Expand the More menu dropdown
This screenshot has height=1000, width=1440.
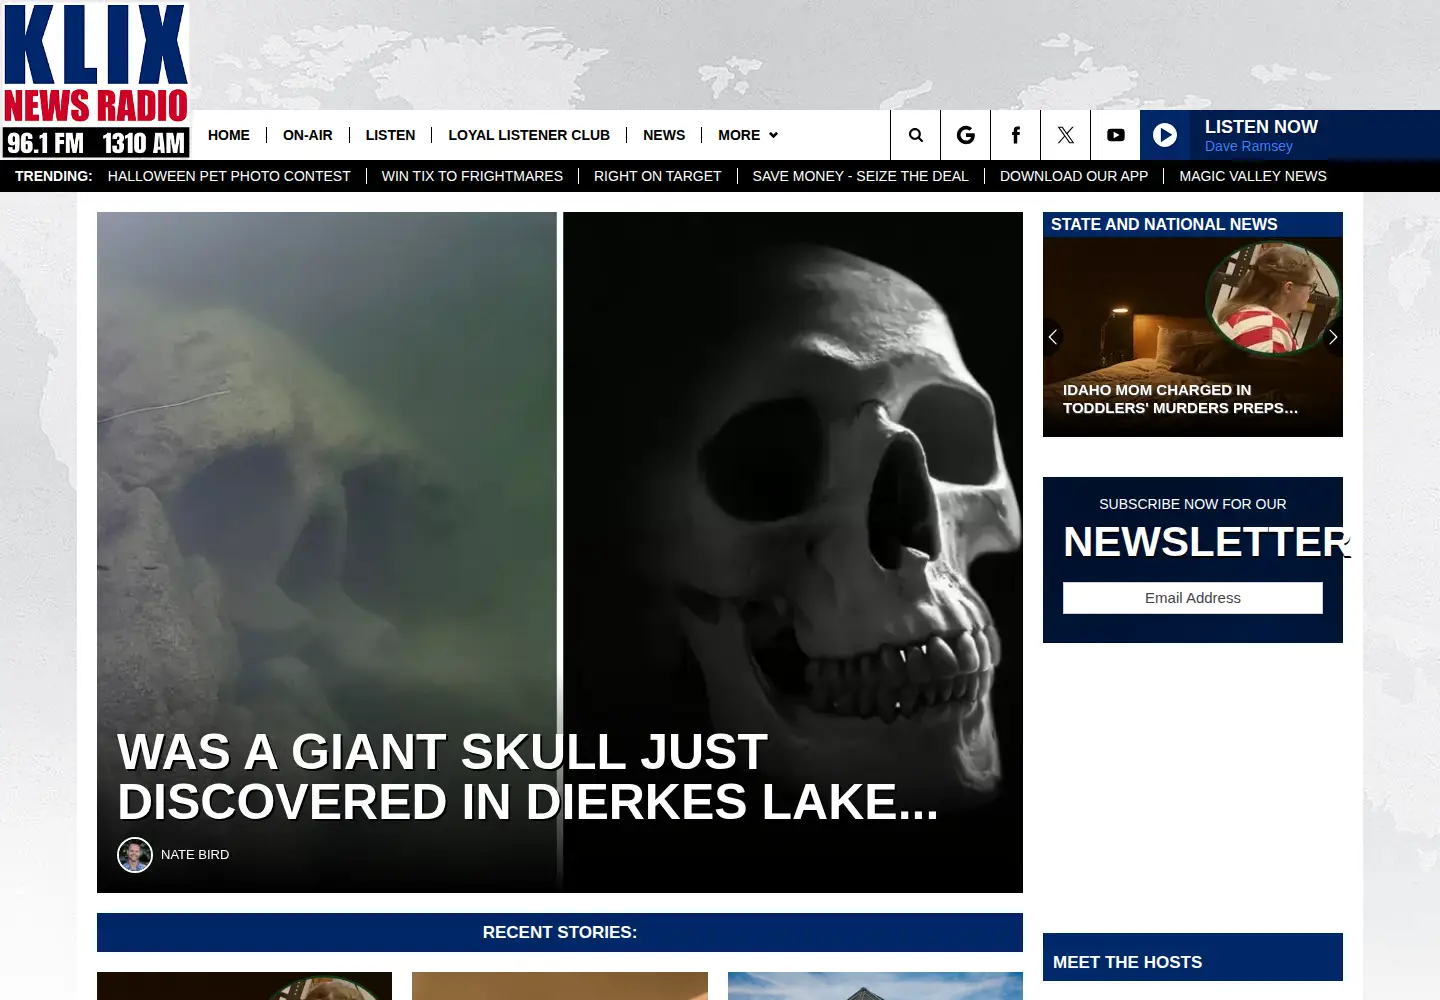coord(747,135)
